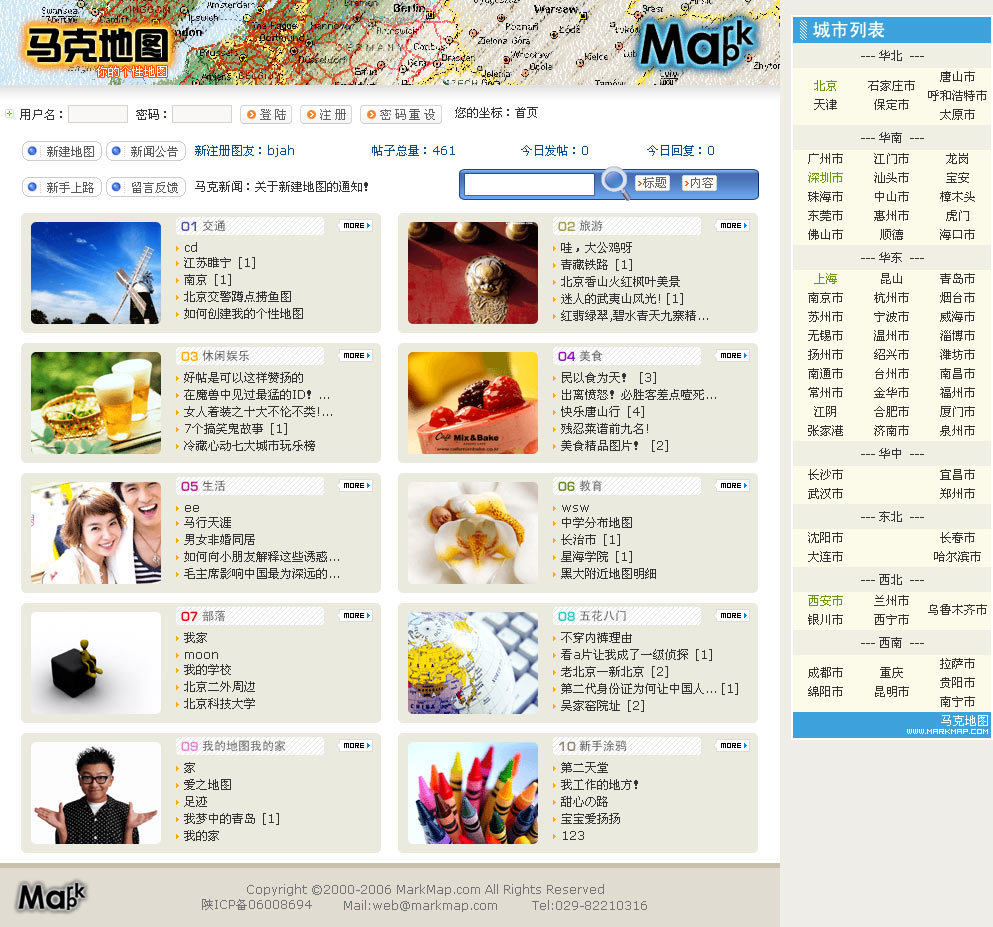Open MORE for the 05 生活 section
Viewport: 993px width, 927px height.
[x=357, y=486]
